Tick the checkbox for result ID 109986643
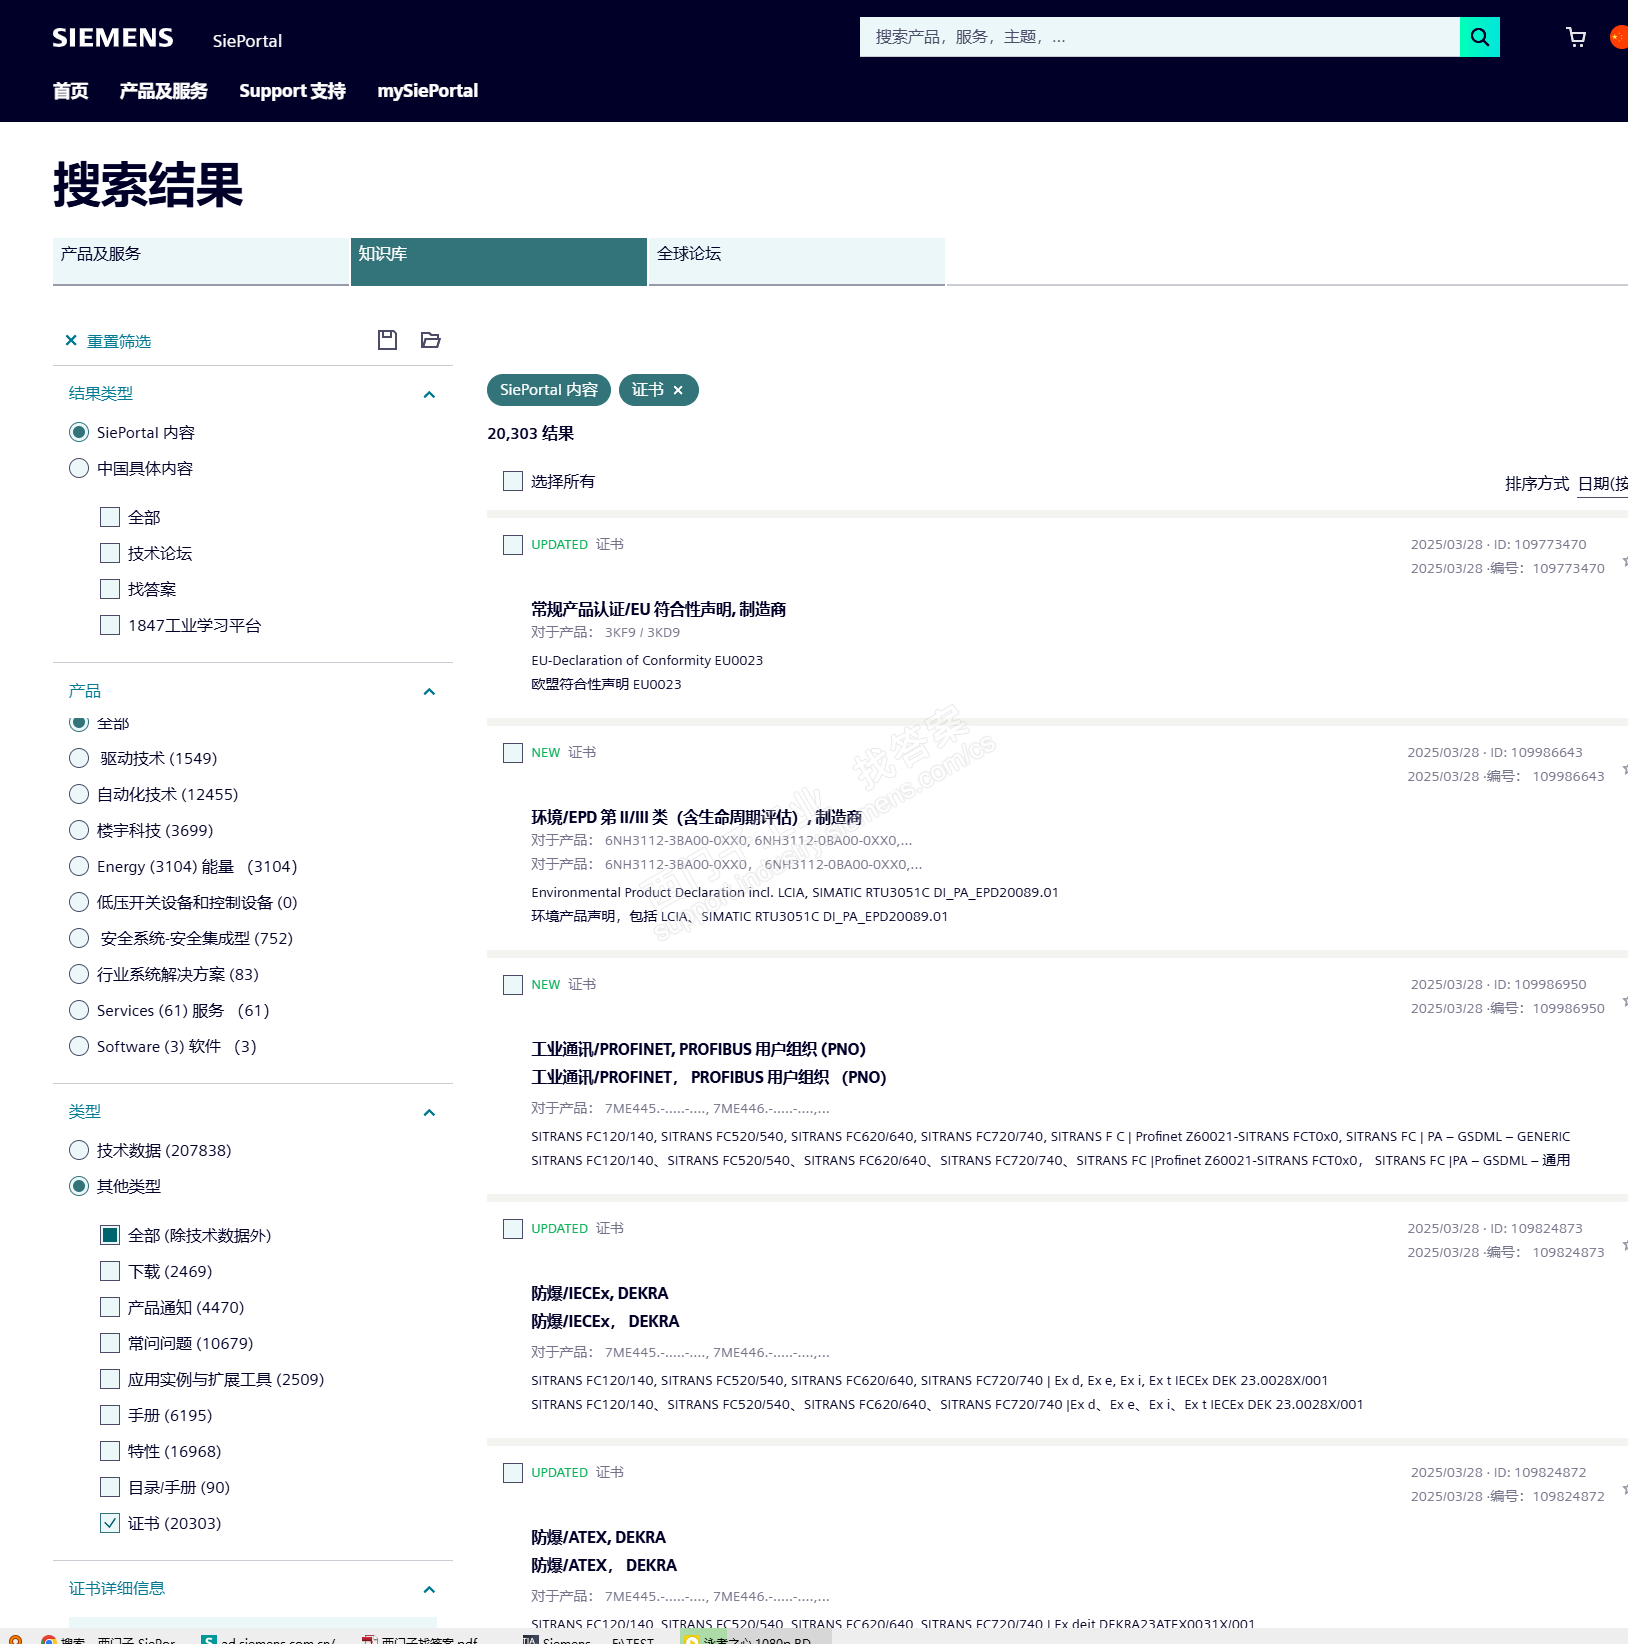 (x=513, y=753)
